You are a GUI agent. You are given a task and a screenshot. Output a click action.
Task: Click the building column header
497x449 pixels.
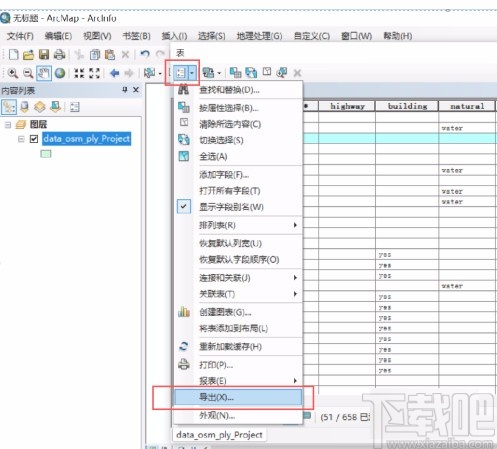pyautogui.click(x=407, y=106)
